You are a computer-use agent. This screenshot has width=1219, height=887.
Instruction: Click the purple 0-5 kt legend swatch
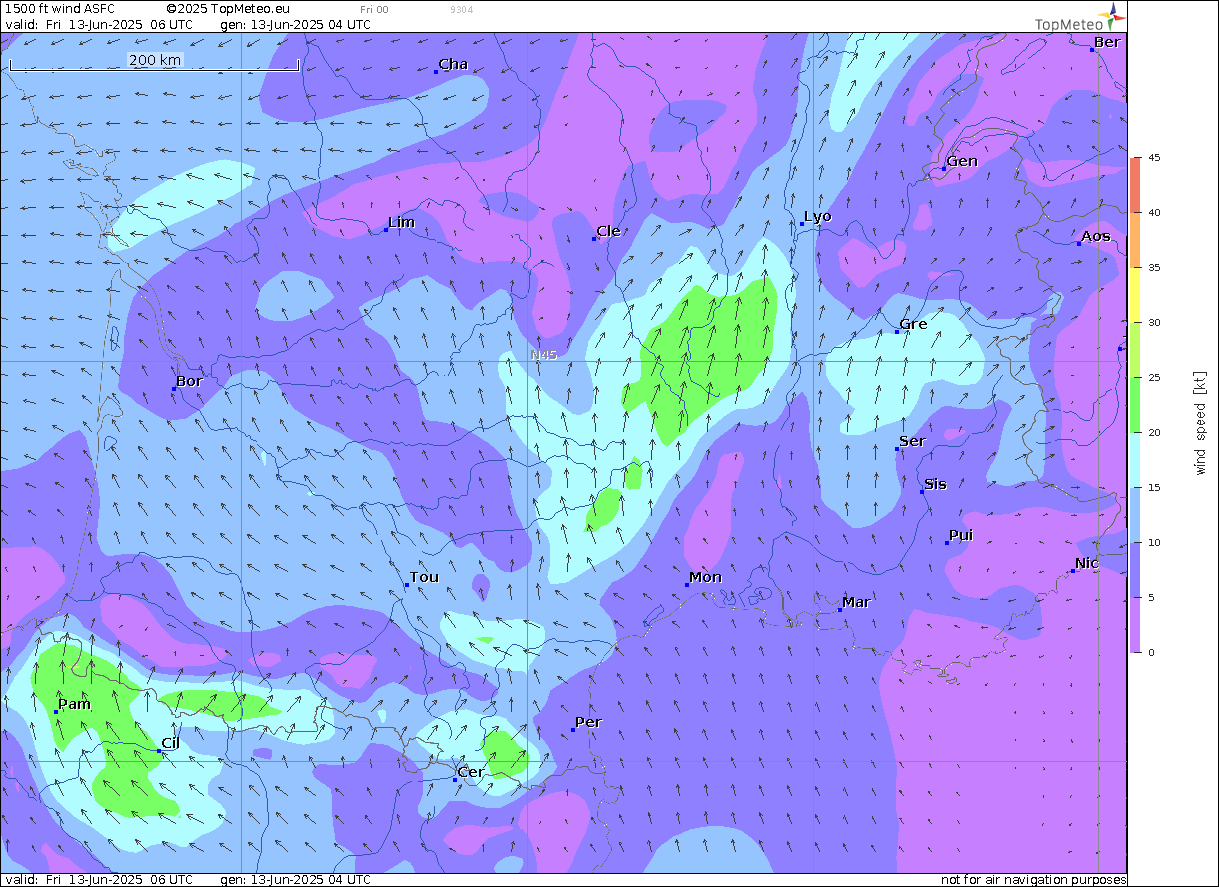(1135, 624)
